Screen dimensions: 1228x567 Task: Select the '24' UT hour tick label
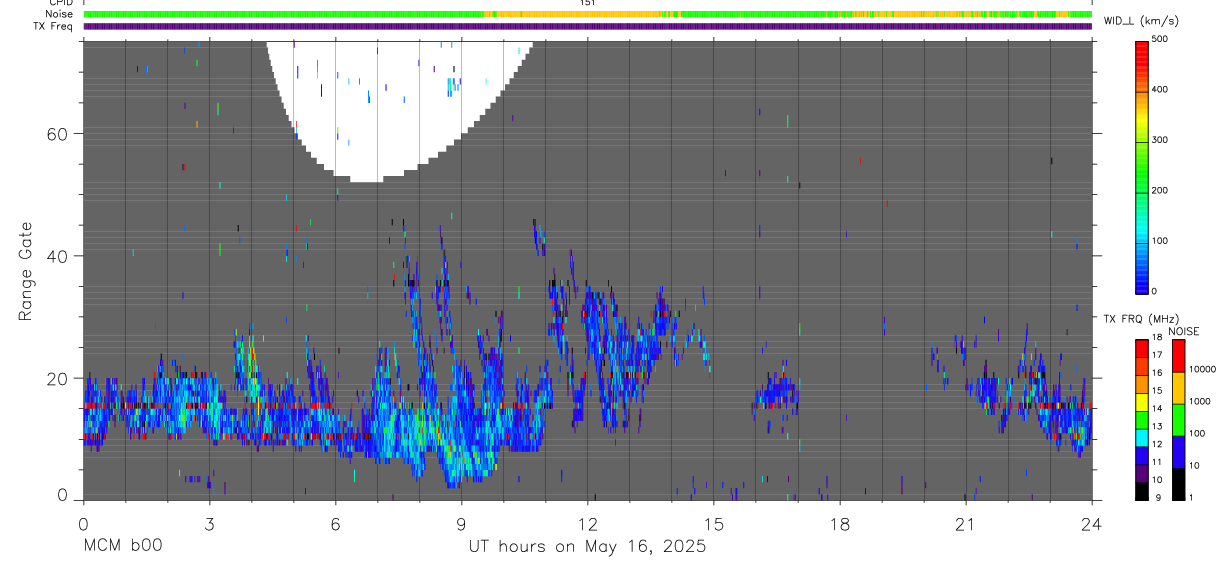(x=1092, y=523)
